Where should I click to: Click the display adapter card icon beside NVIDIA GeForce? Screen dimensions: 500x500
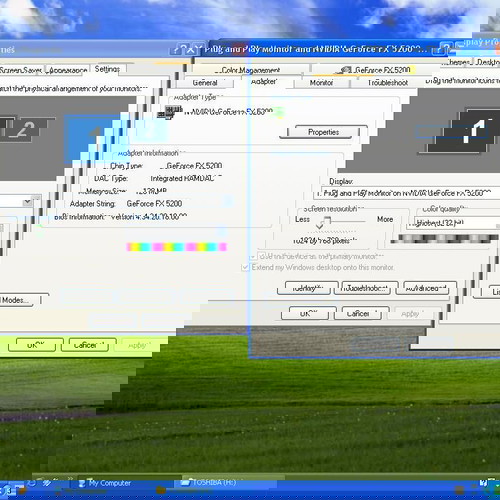click(x=170, y=112)
